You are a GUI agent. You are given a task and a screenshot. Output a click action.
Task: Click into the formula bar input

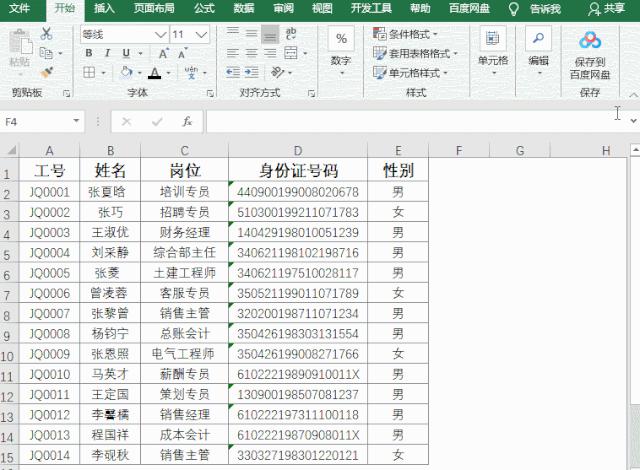(416, 121)
